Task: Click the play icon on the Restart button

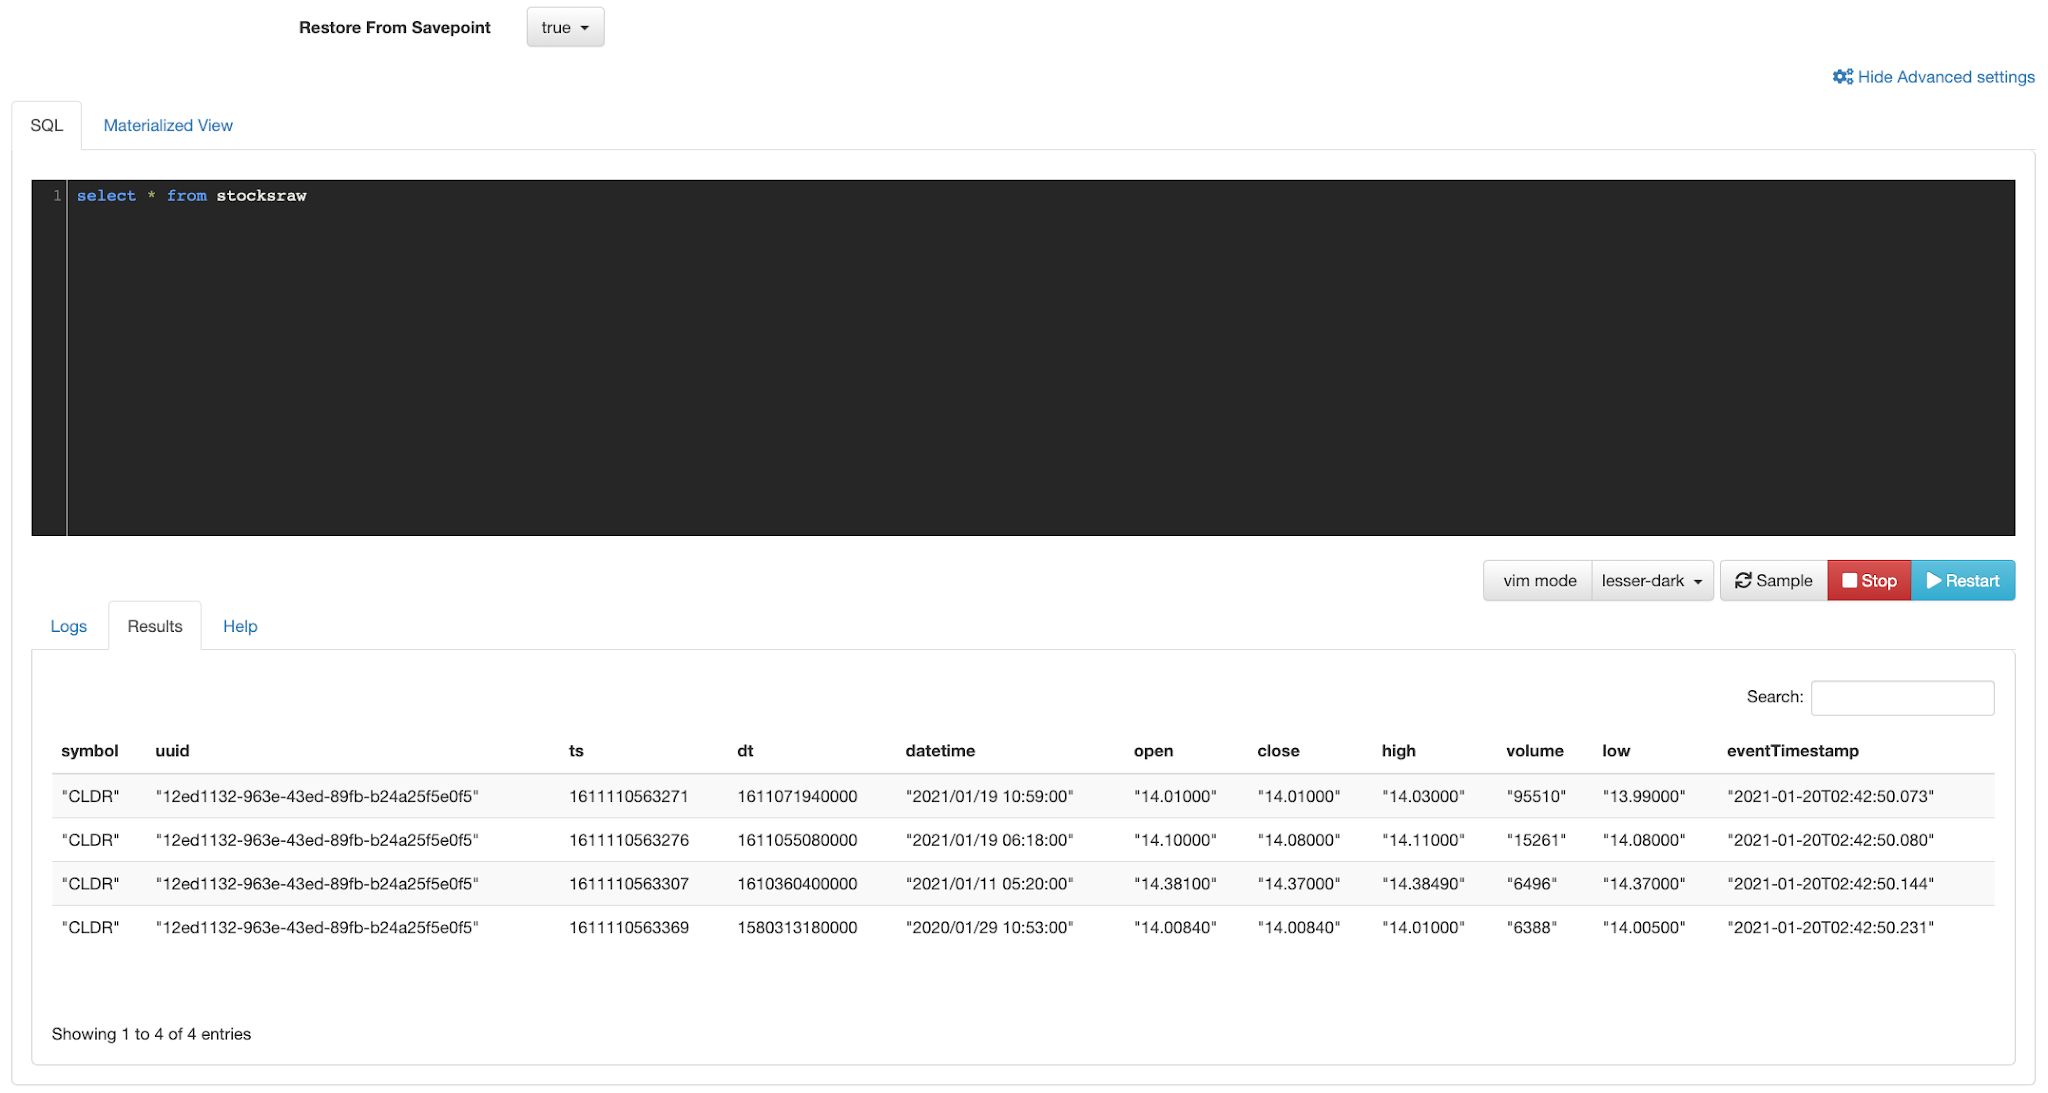Action: click(1933, 580)
